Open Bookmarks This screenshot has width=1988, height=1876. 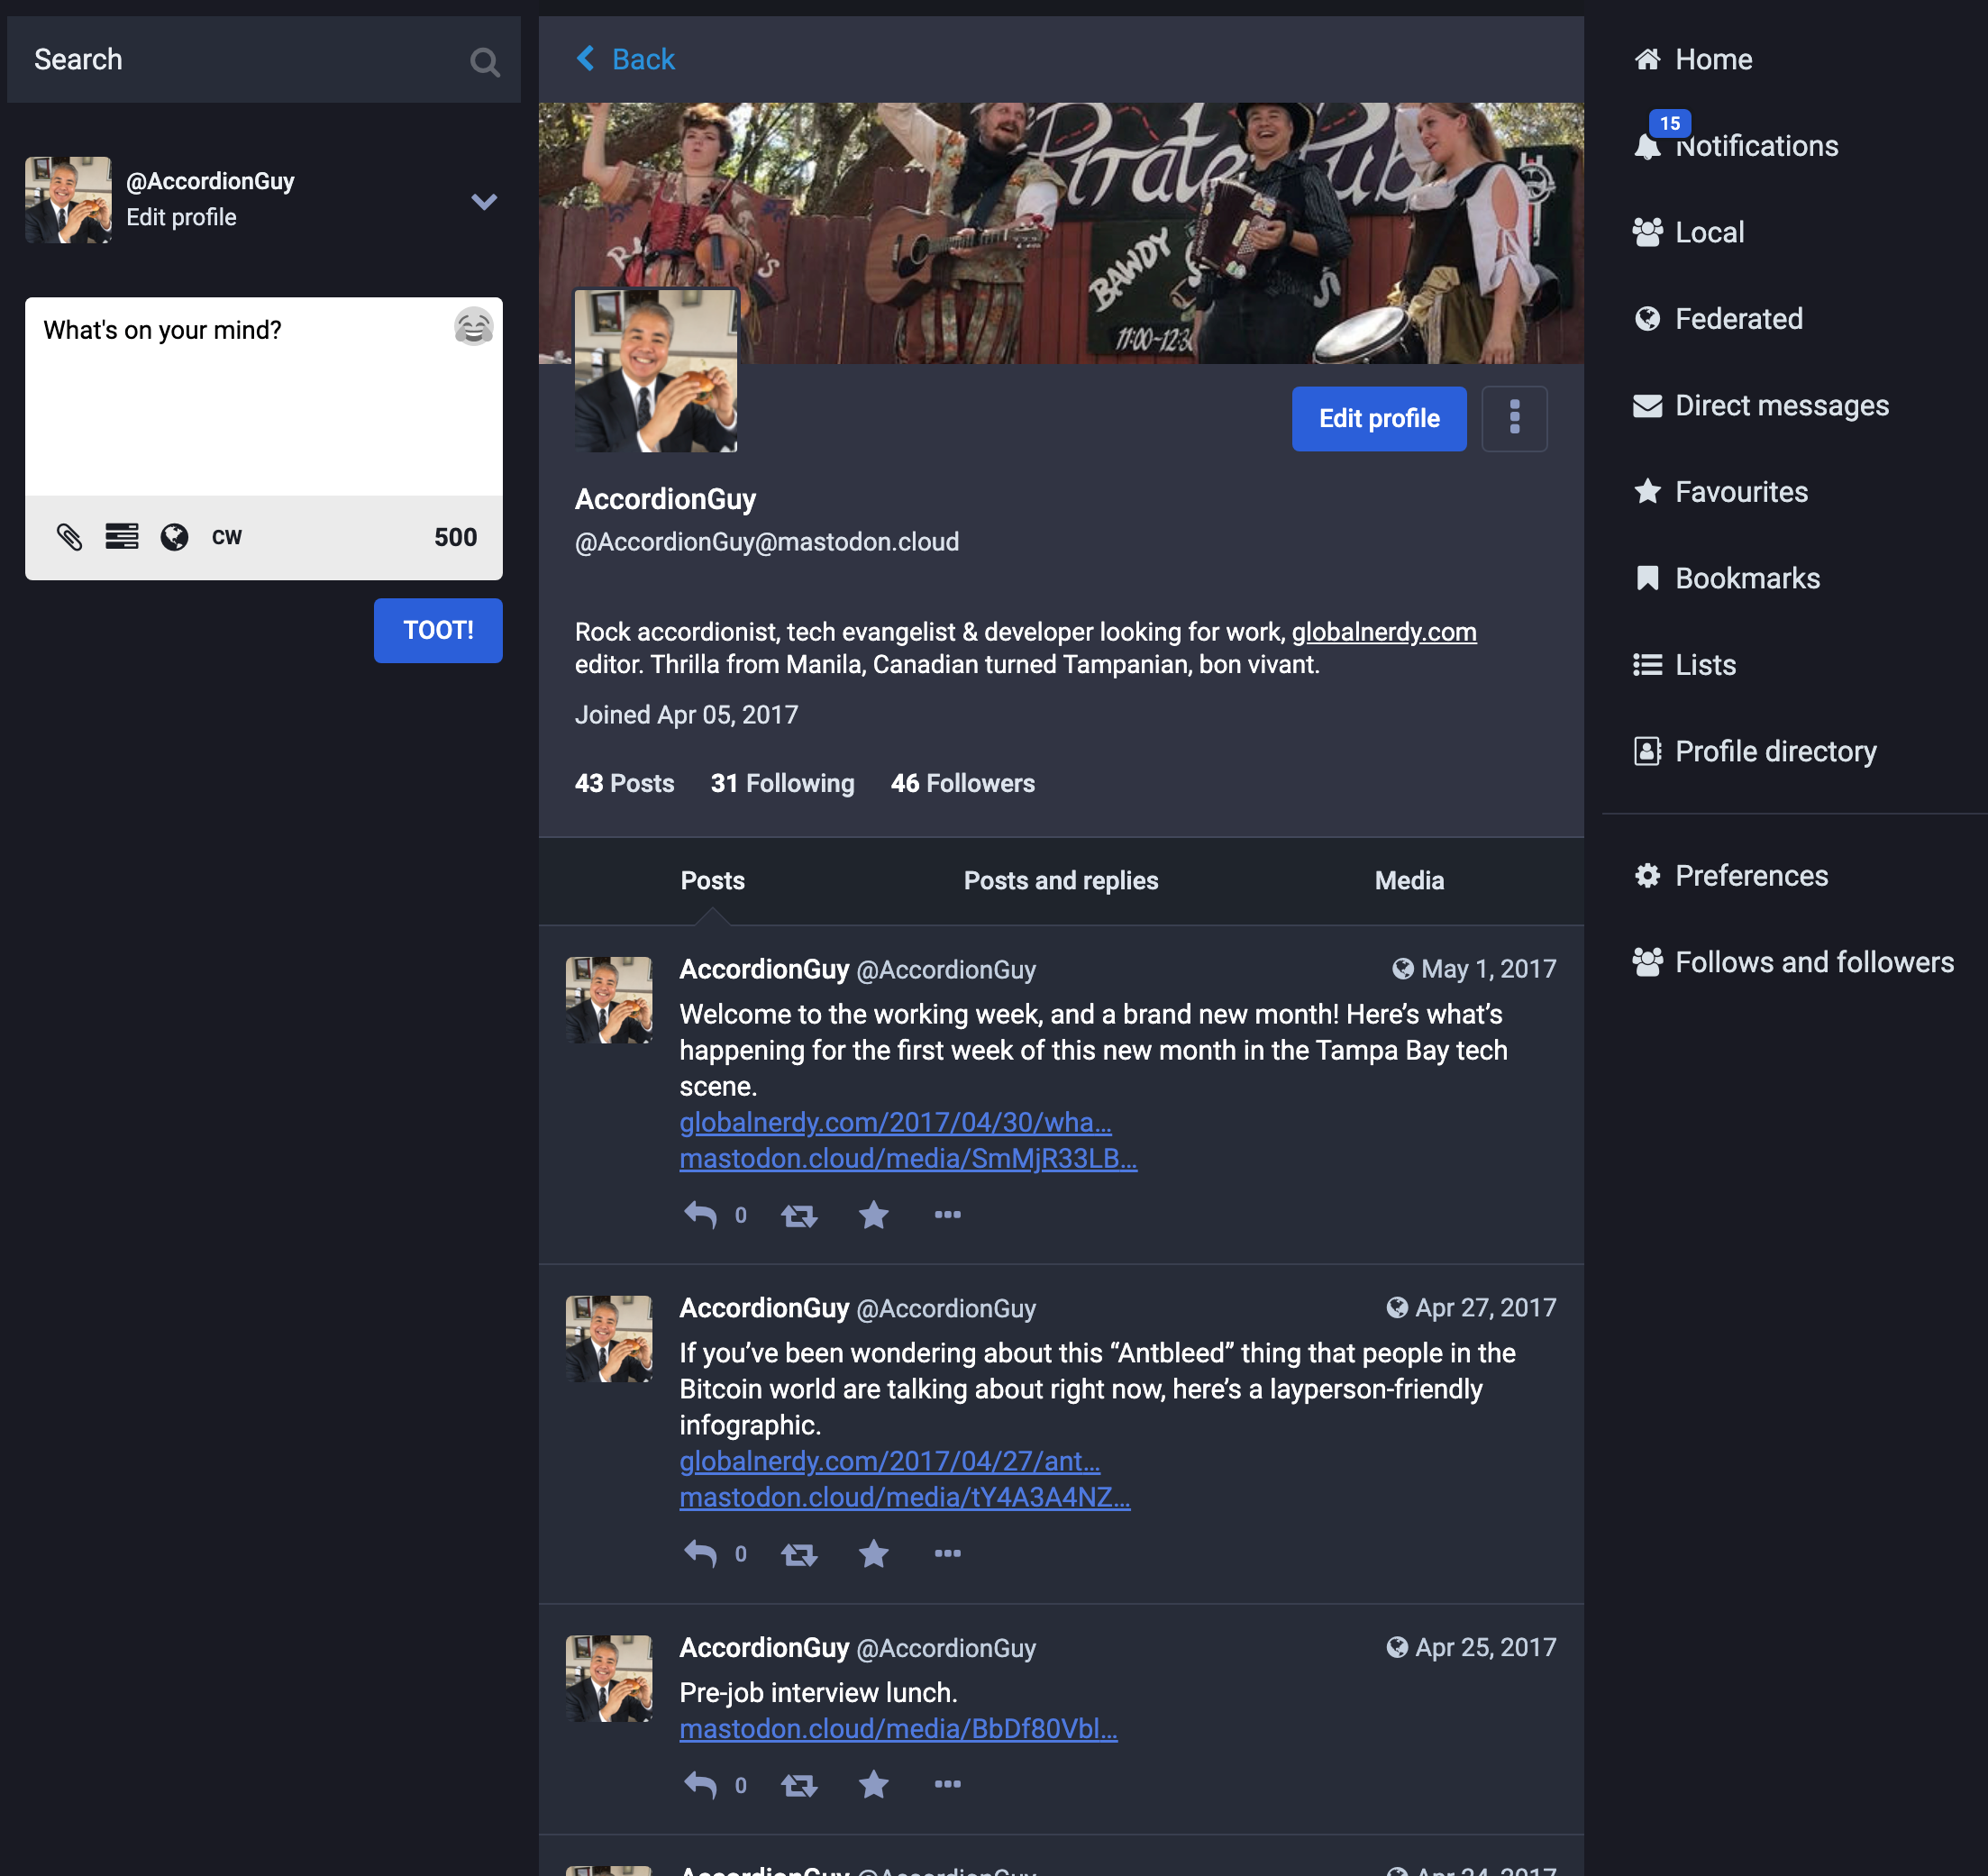pyautogui.click(x=1726, y=578)
